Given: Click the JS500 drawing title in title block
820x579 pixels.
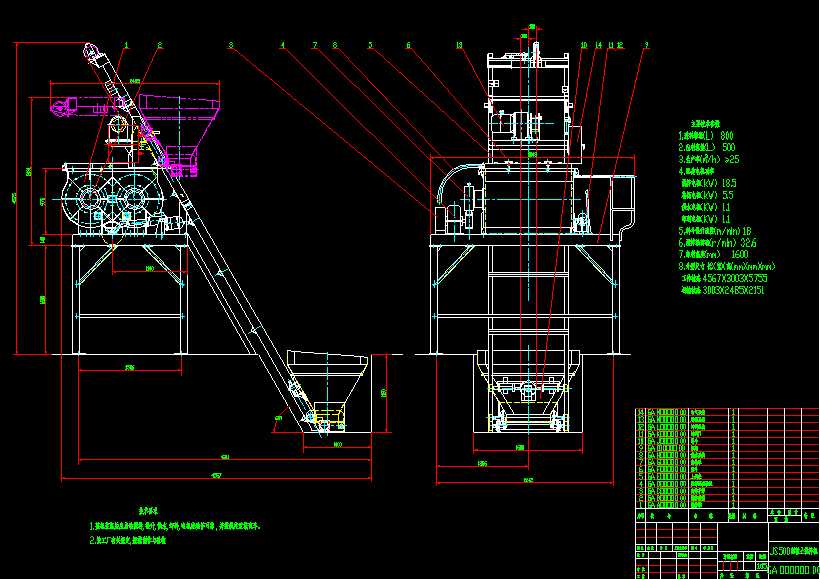Looking at the screenshot, I should [794, 551].
